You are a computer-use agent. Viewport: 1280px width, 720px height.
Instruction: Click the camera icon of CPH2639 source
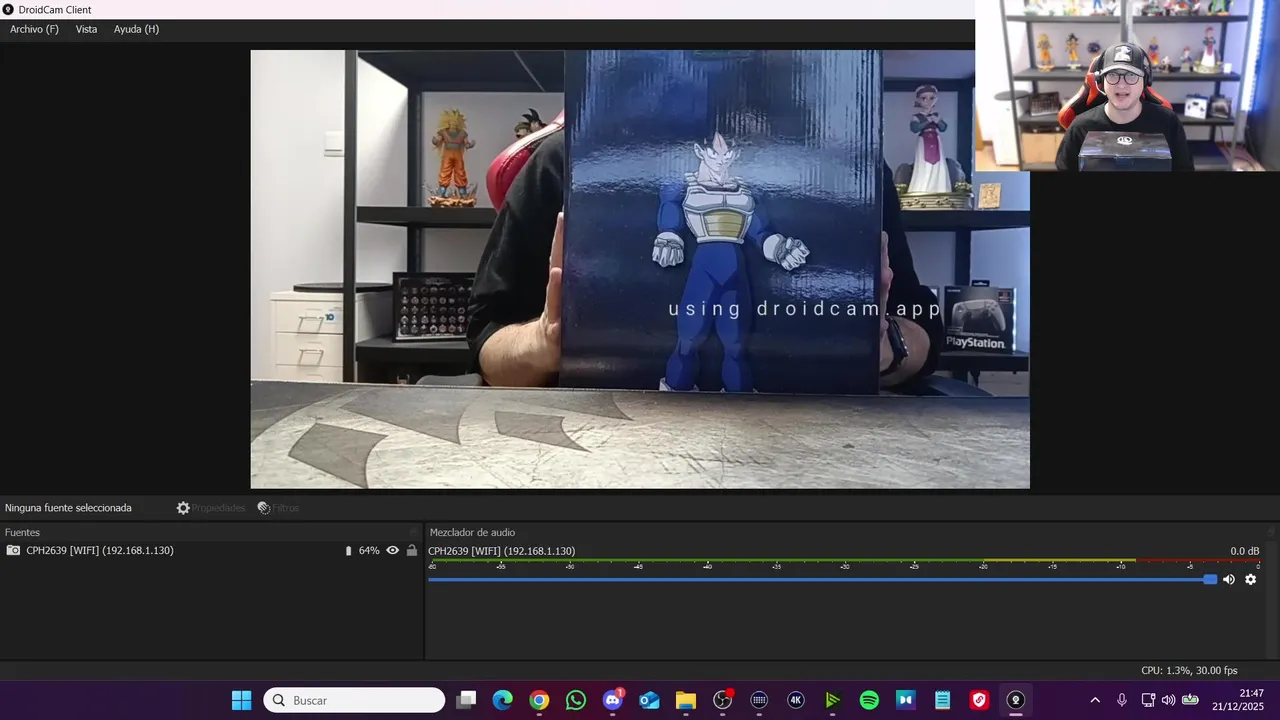(x=13, y=551)
